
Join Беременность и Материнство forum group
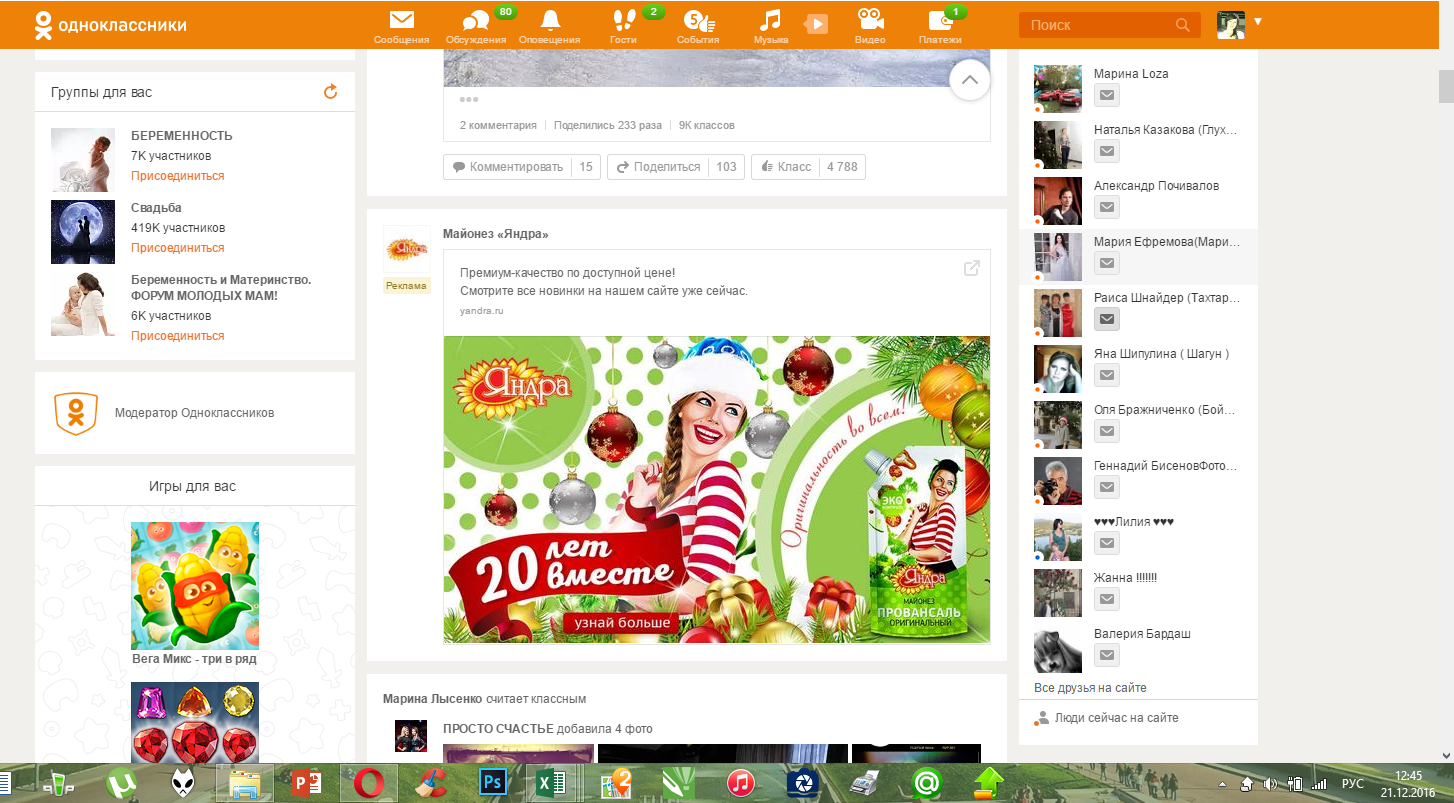[x=177, y=336]
